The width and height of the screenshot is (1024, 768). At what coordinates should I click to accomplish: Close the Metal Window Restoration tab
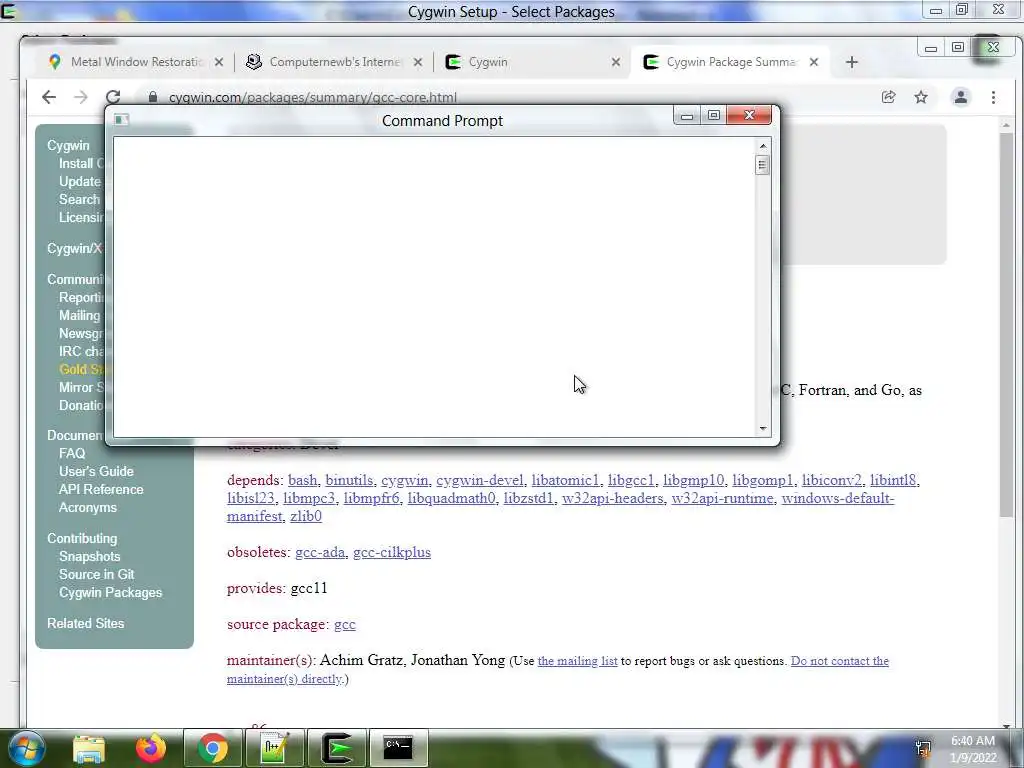219,62
